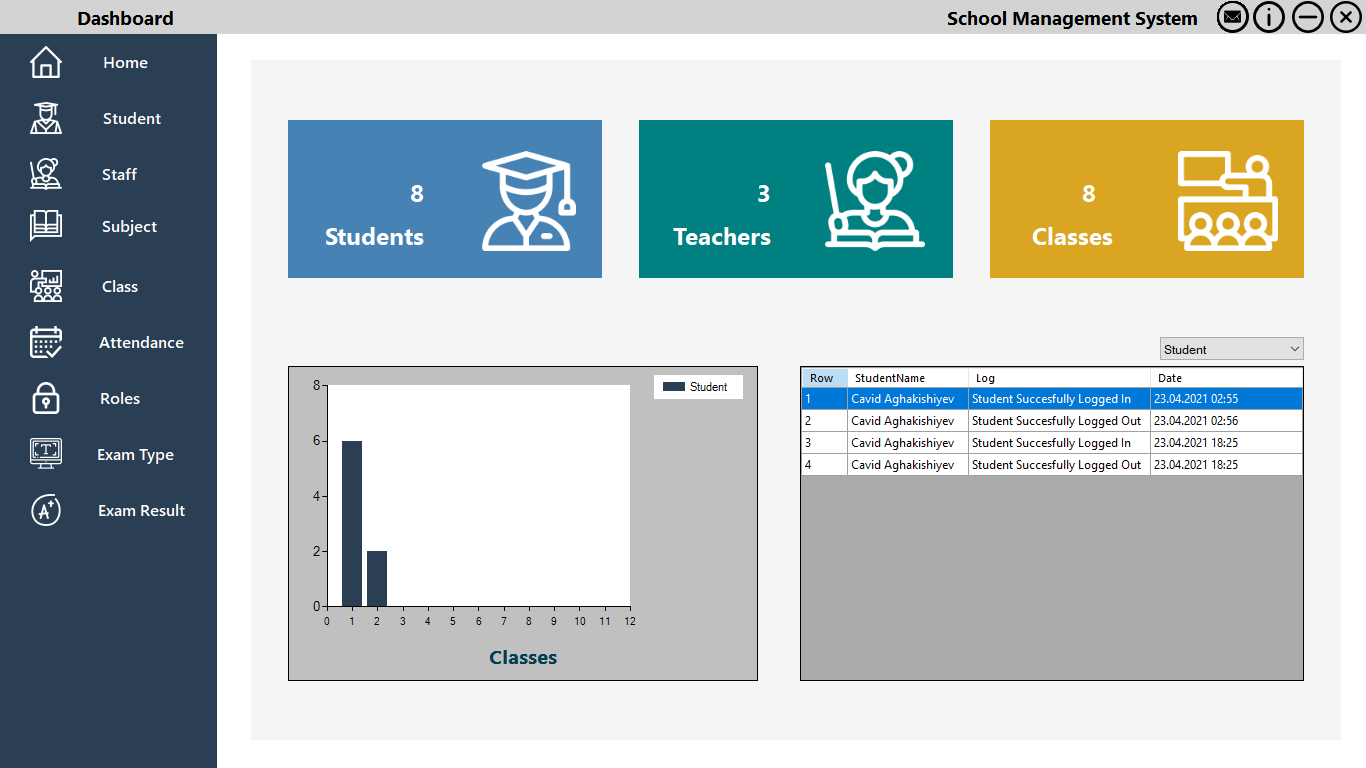Click the info icon next to envelope
Screen dimensions: 1366x768
[1269, 17]
